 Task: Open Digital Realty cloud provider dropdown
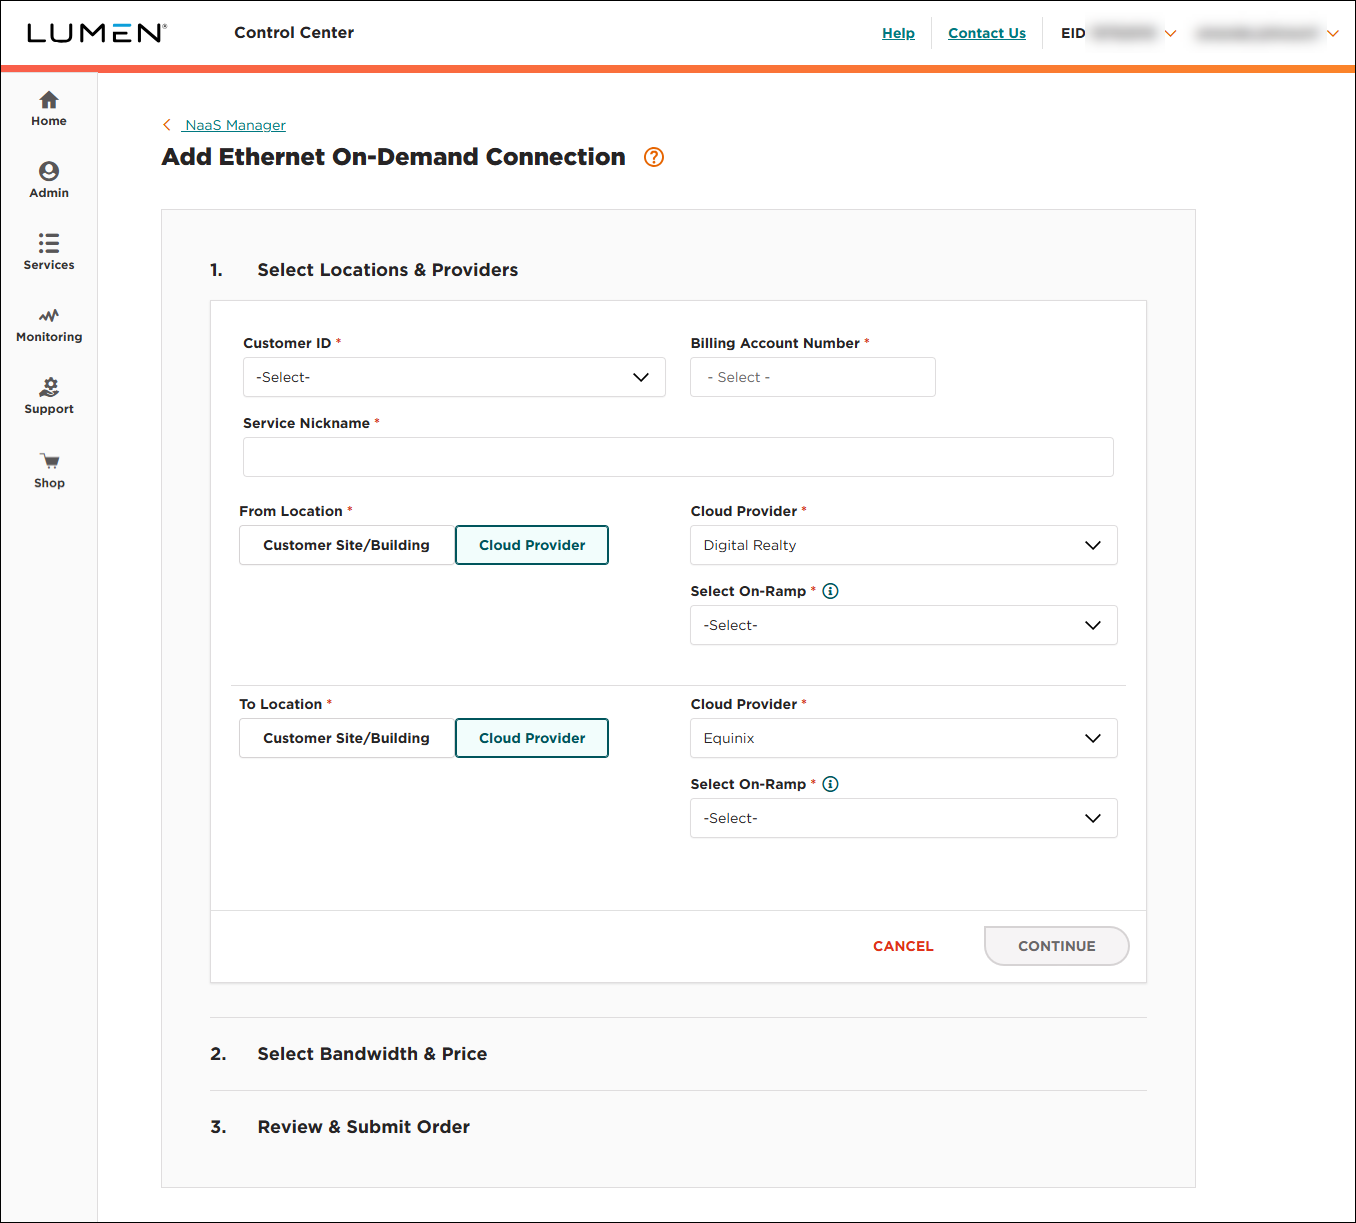coord(904,545)
